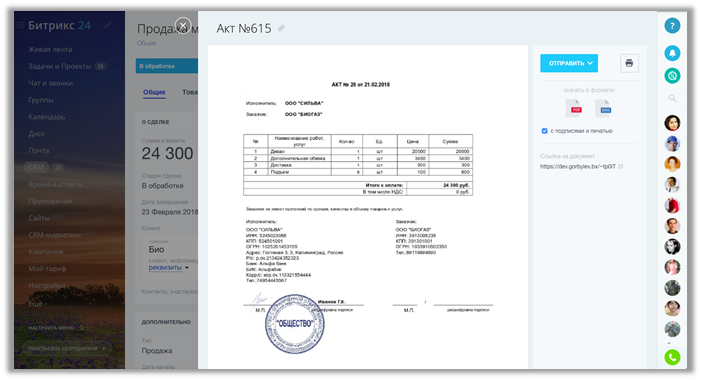Expand the реквизиты dropdown arrow

[187, 268]
